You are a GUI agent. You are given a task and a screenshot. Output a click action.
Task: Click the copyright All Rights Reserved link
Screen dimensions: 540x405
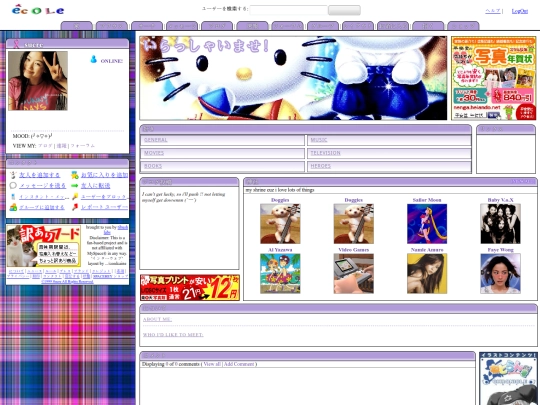click(x=68, y=281)
